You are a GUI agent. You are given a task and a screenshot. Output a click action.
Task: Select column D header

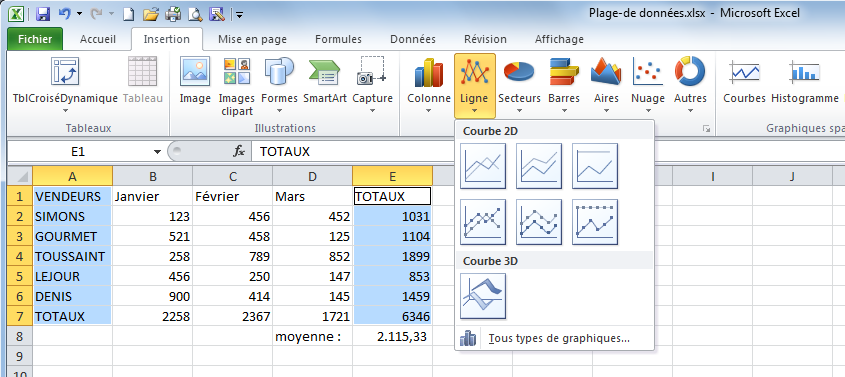tap(313, 176)
